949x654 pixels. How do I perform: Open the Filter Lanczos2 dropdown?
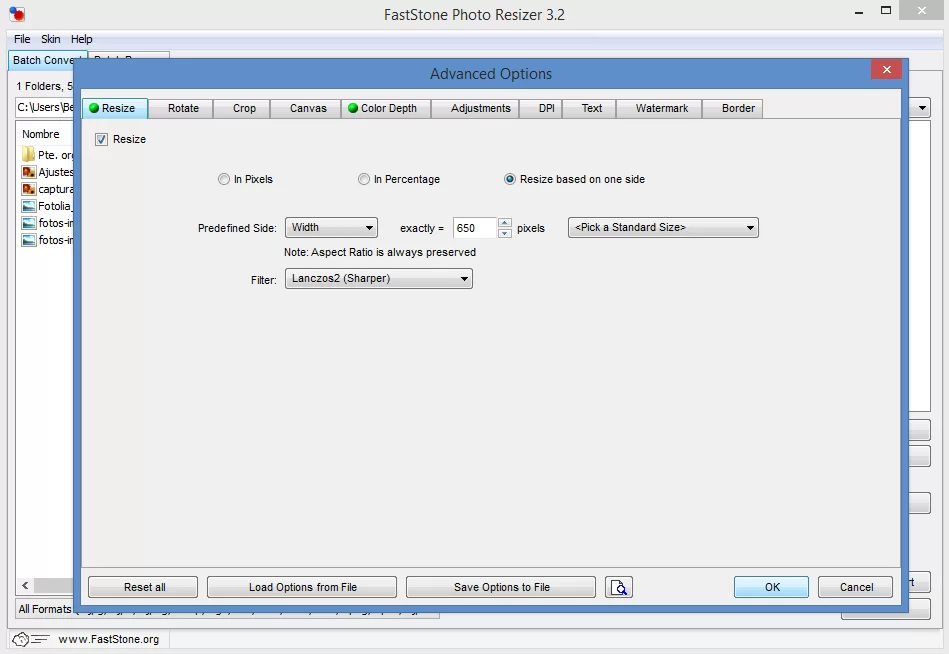378,278
